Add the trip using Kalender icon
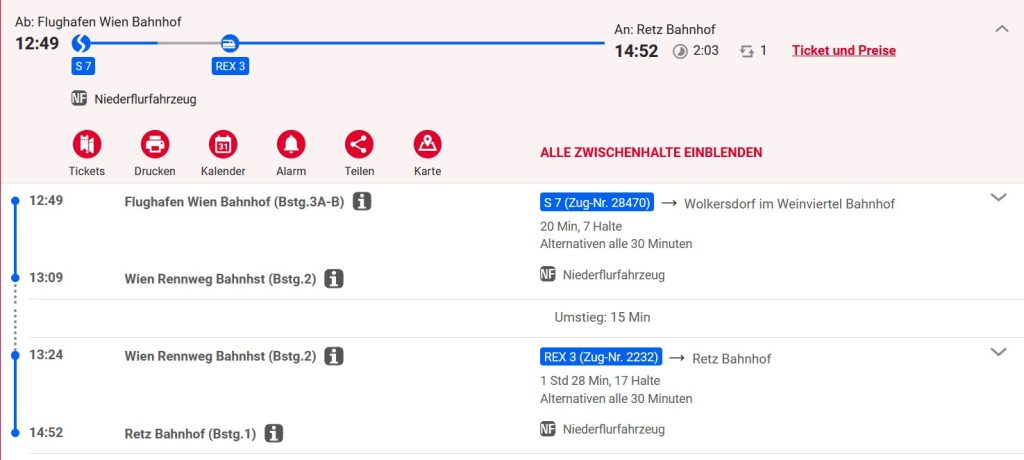 (x=223, y=145)
